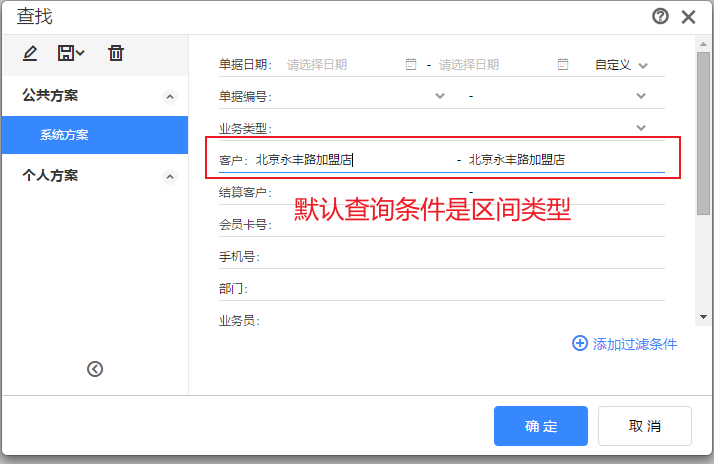Confirm with the 确定 button
Viewport: 714px width, 464px height.
(x=541, y=426)
